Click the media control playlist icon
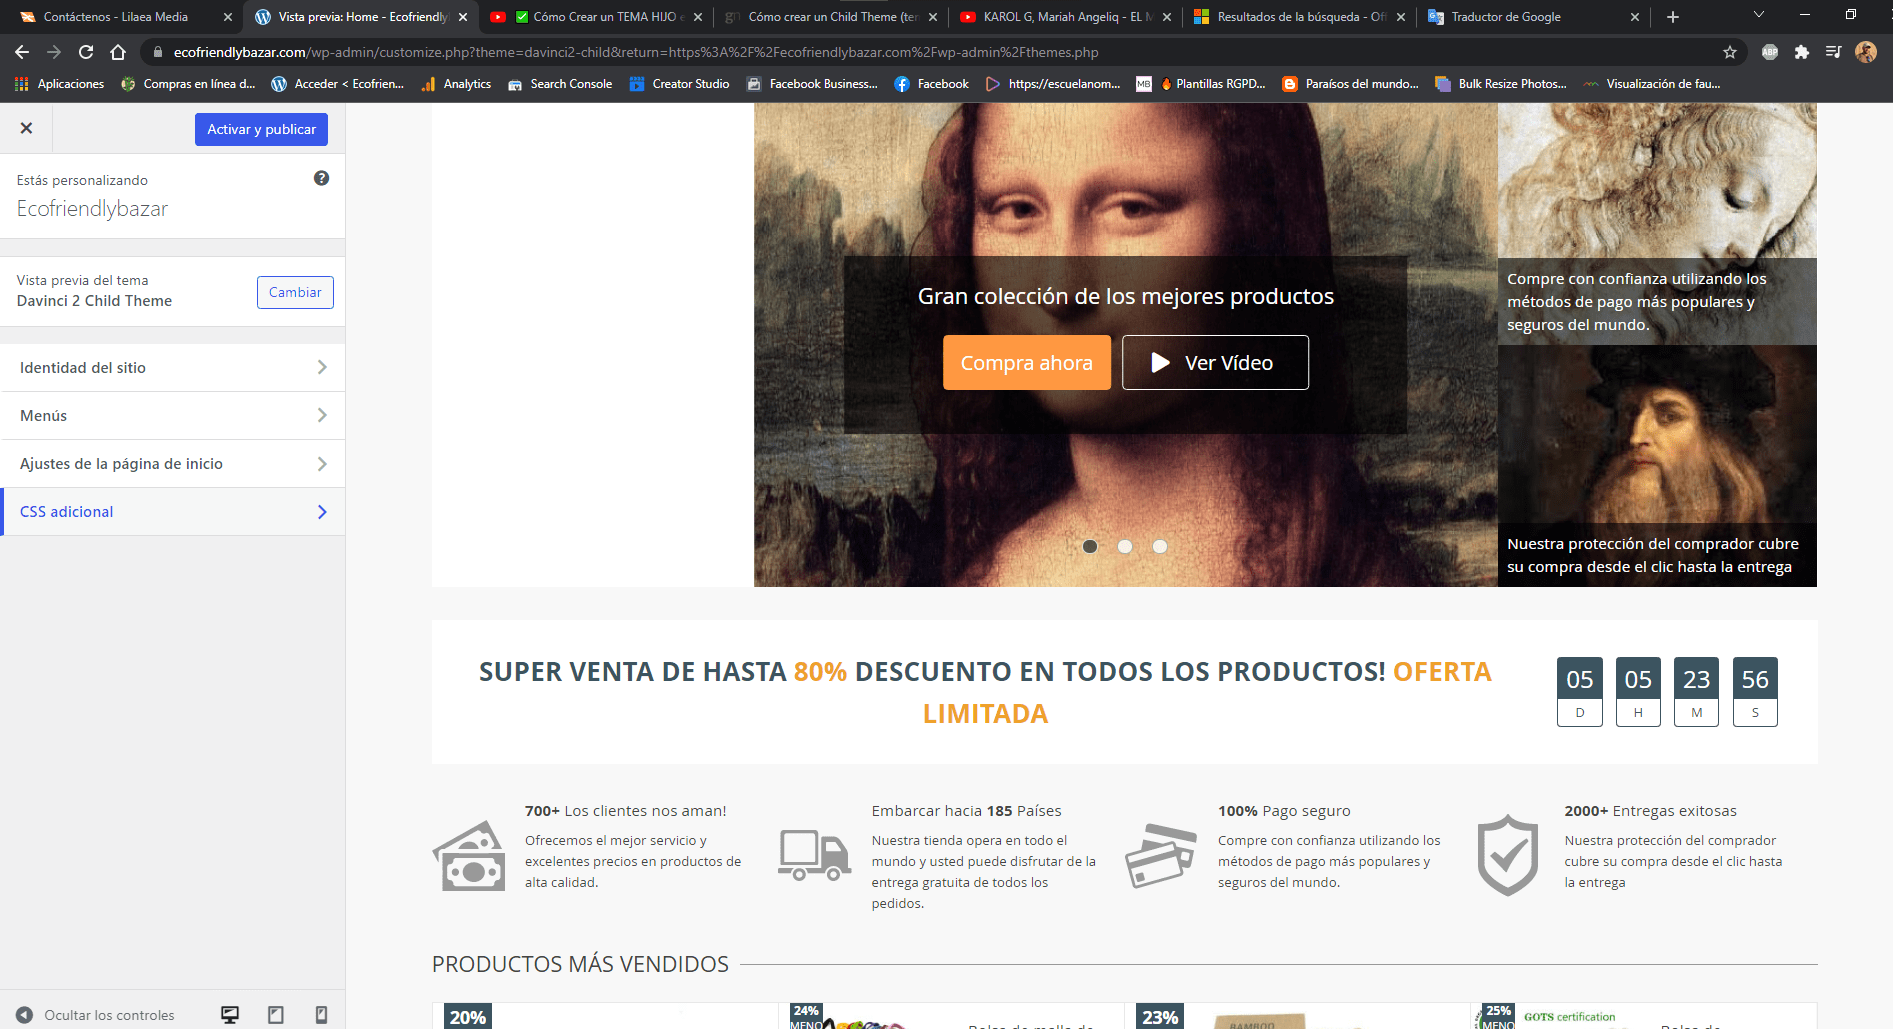The image size is (1893, 1029). 1834,52
